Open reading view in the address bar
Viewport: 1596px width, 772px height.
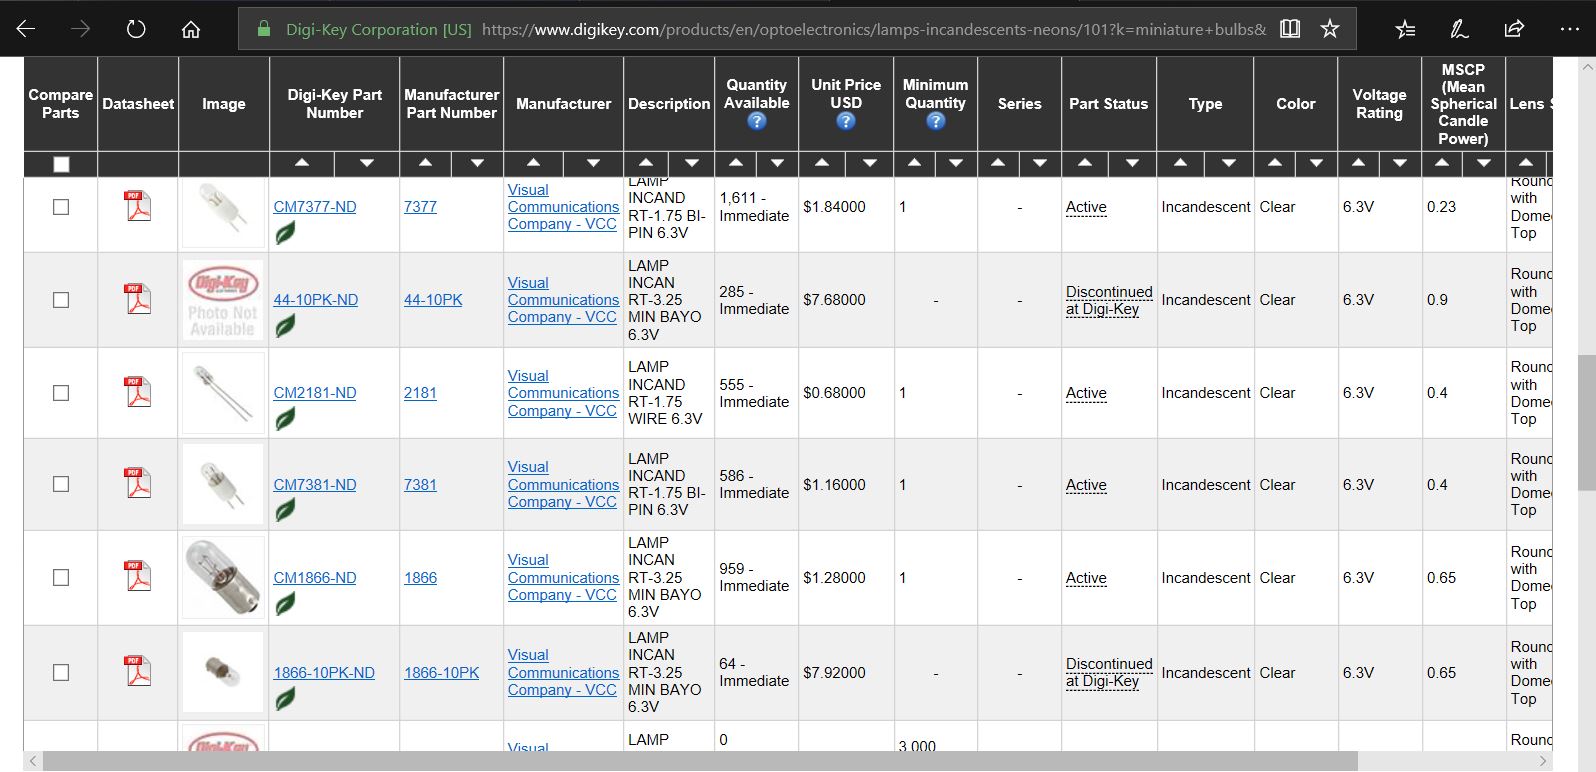click(1290, 29)
